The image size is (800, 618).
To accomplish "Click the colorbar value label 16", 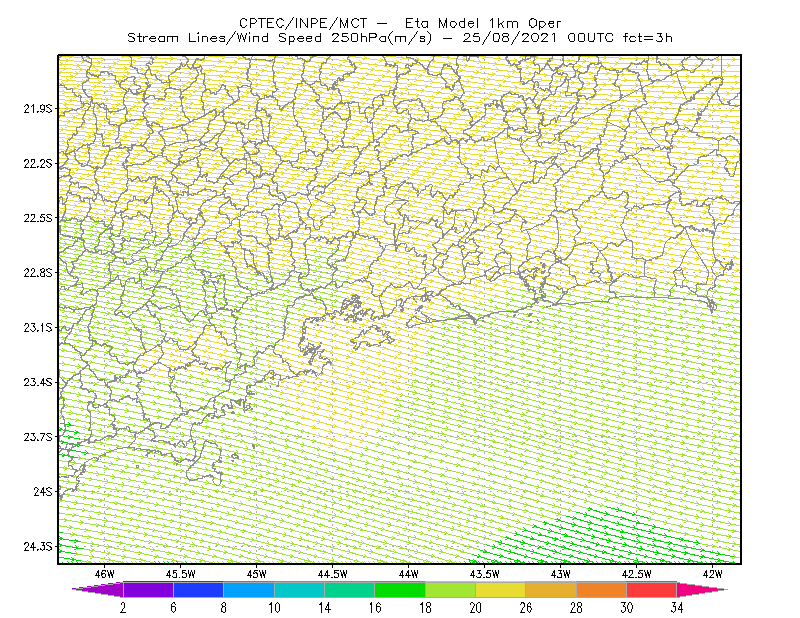I will coord(375,608).
